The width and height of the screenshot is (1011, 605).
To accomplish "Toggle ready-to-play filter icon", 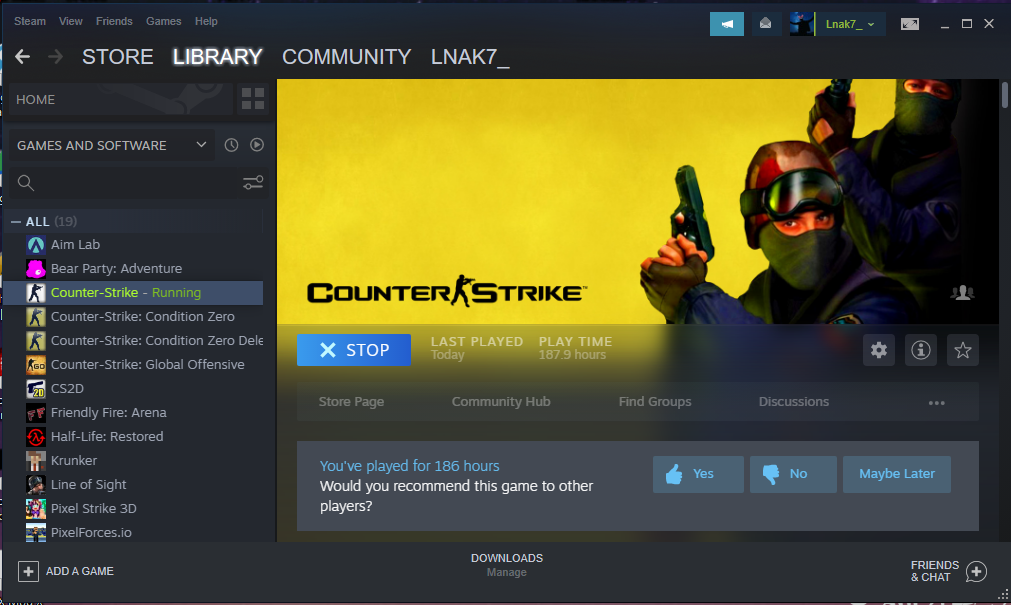I will (x=257, y=145).
